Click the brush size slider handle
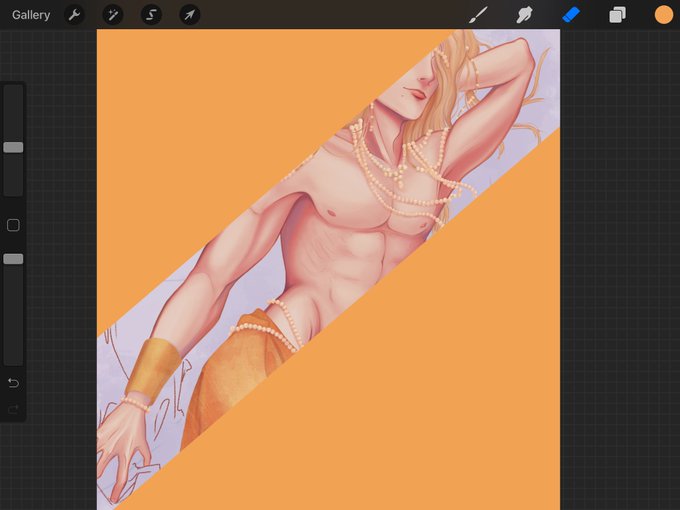 [13, 147]
